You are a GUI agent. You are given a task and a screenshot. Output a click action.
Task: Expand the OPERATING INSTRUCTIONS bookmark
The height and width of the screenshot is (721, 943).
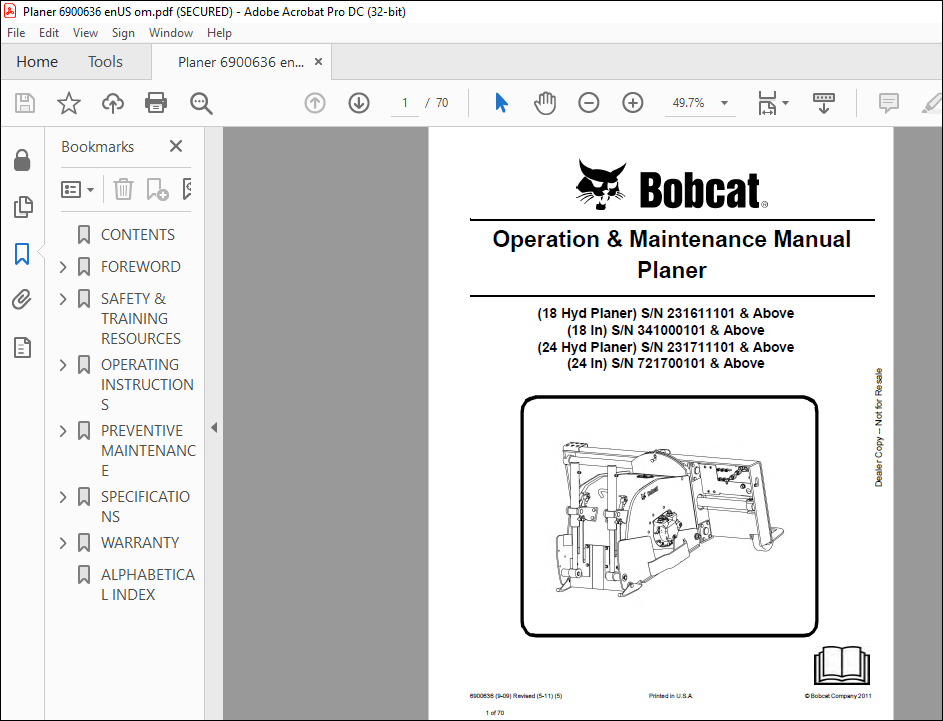coord(63,365)
